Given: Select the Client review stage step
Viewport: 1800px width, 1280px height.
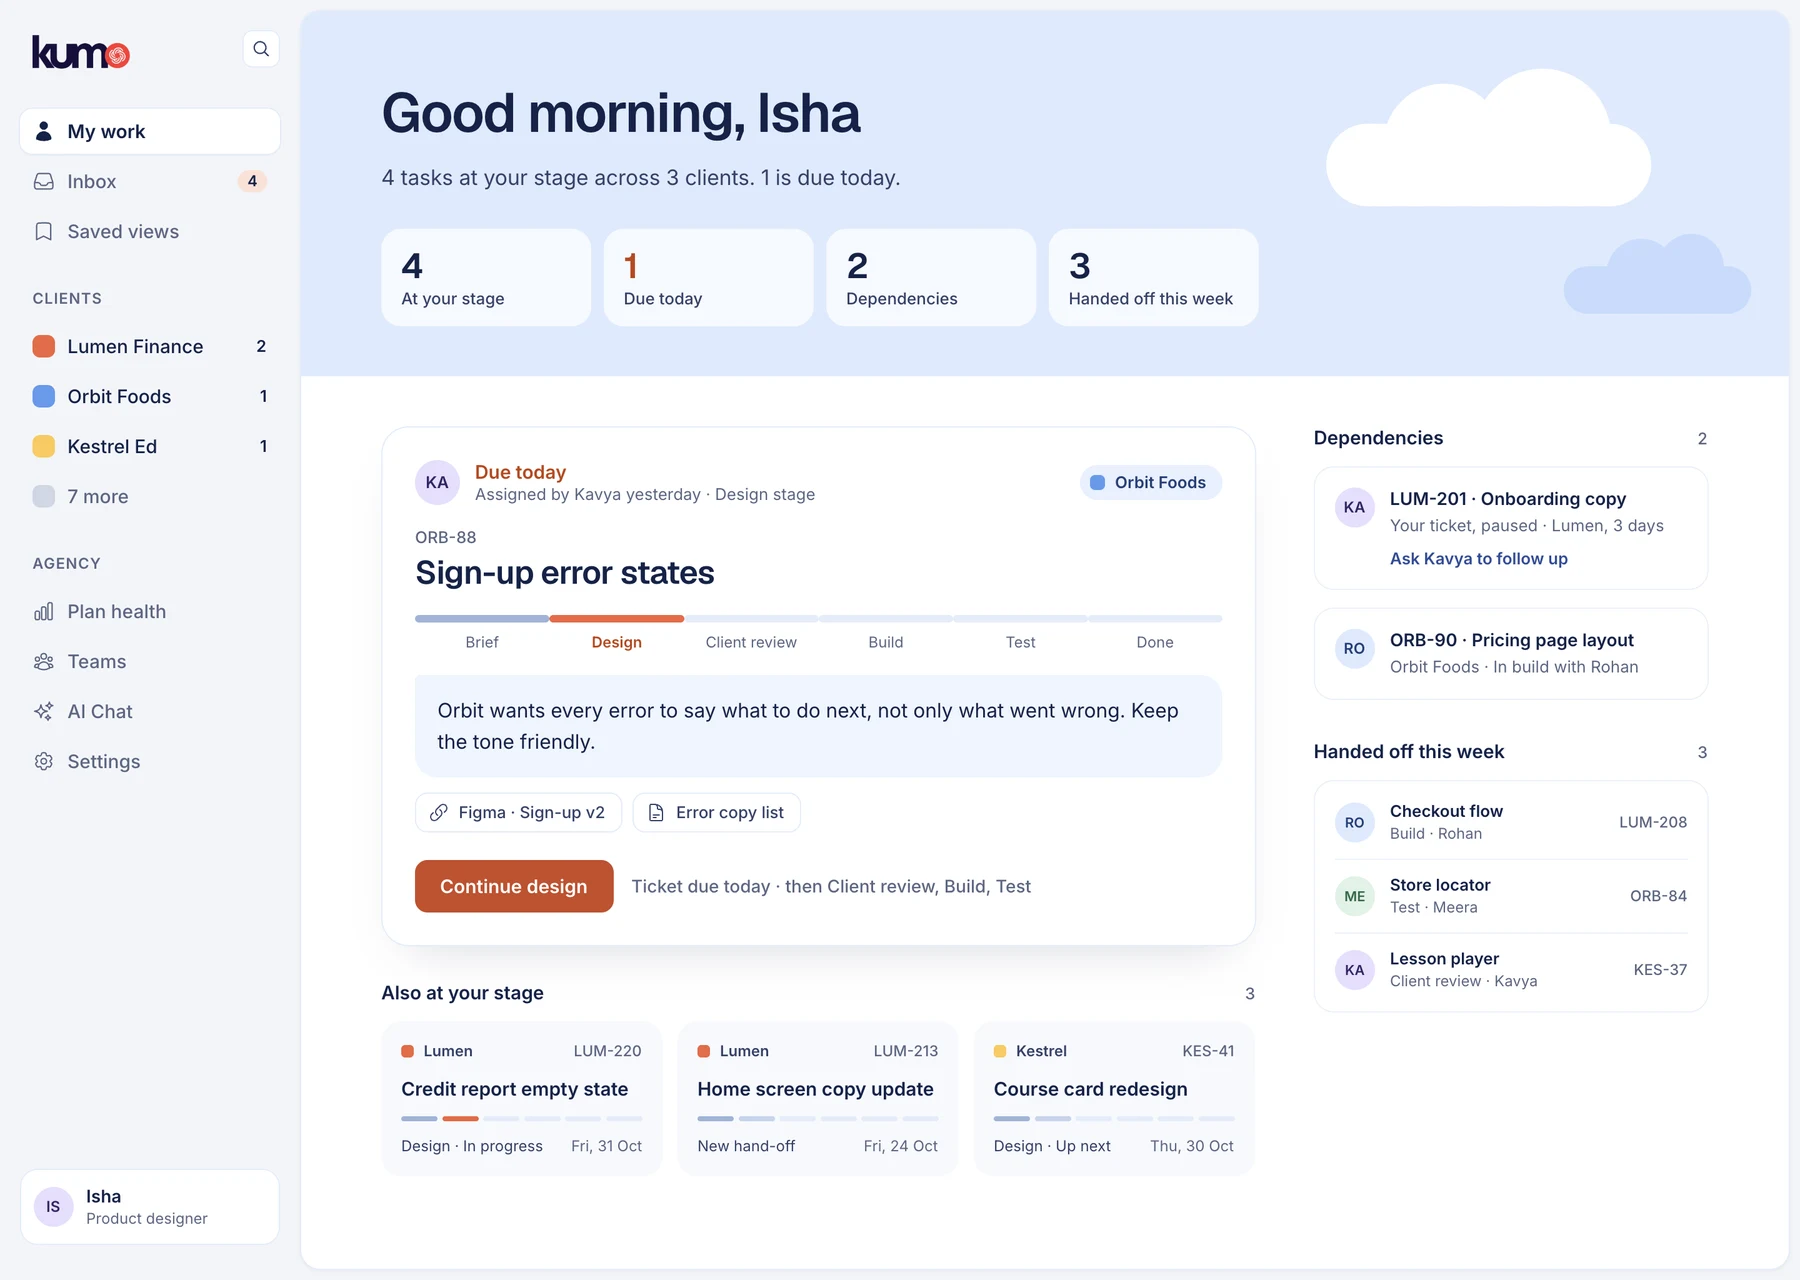Looking at the screenshot, I should pos(751,633).
